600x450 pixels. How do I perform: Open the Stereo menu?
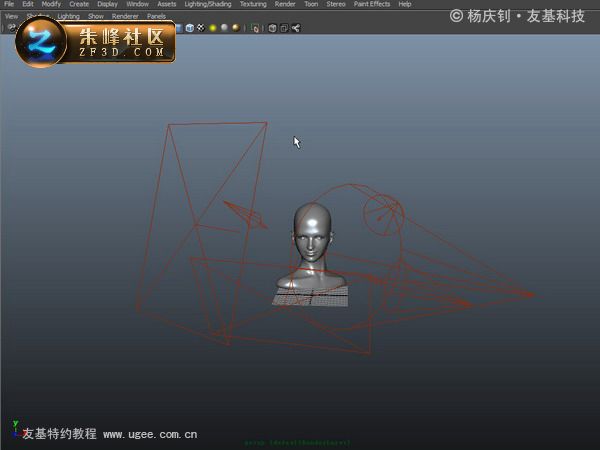tap(336, 4)
